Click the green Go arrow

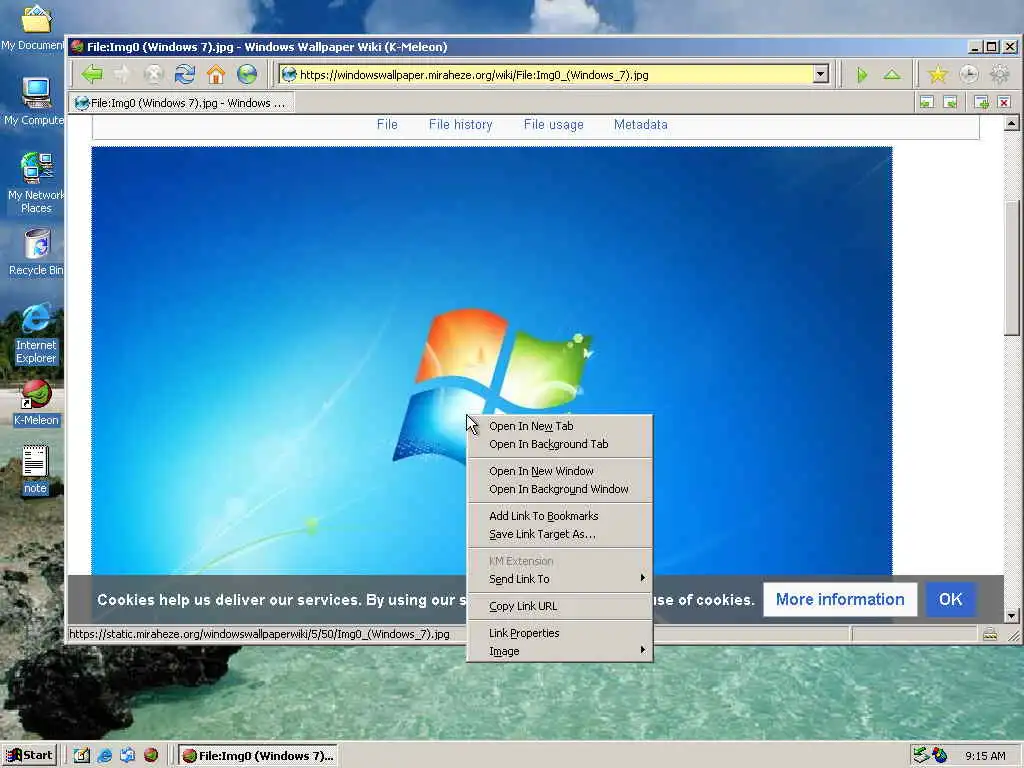tap(862, 75)
